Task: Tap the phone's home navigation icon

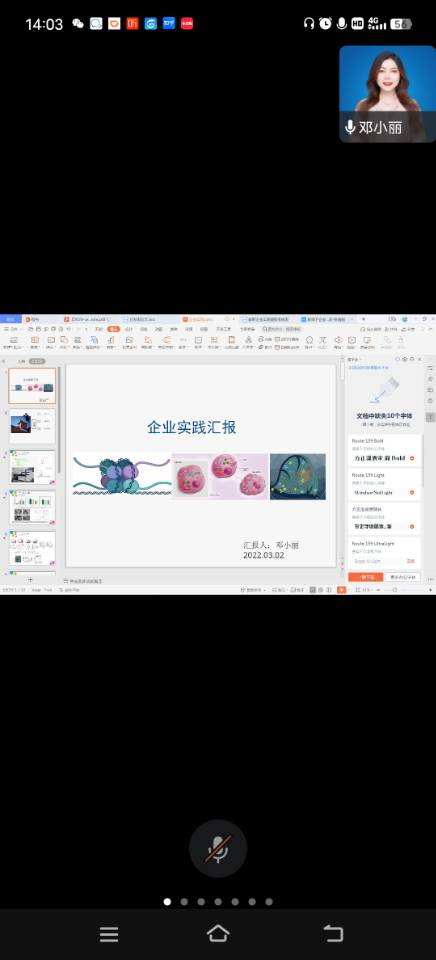Action: click(218, 933)
